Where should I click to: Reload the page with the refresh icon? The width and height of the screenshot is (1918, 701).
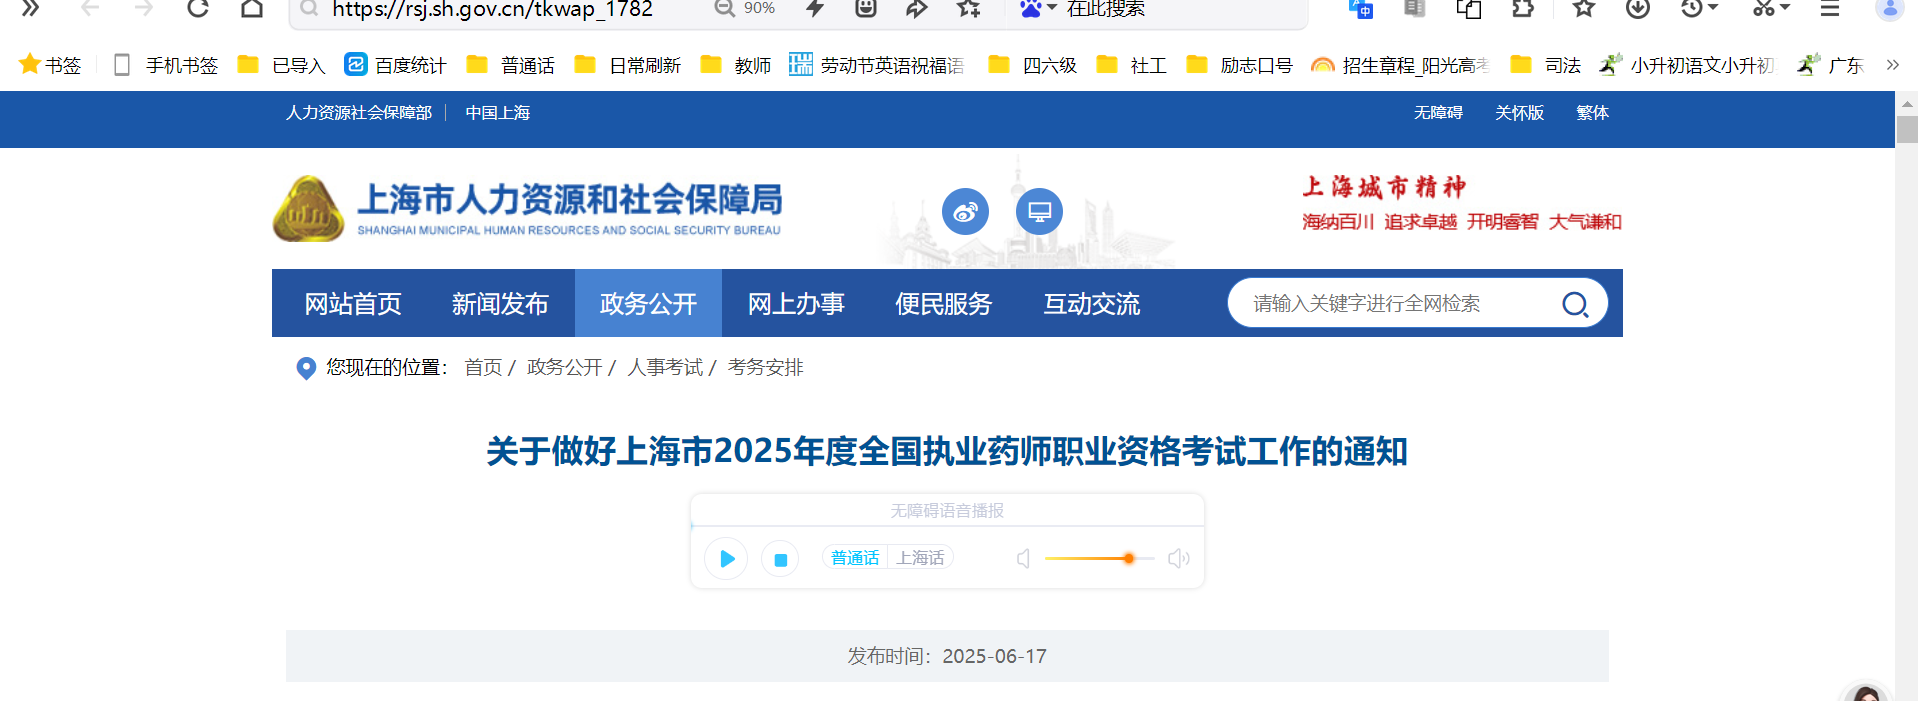tap(198, 9)
